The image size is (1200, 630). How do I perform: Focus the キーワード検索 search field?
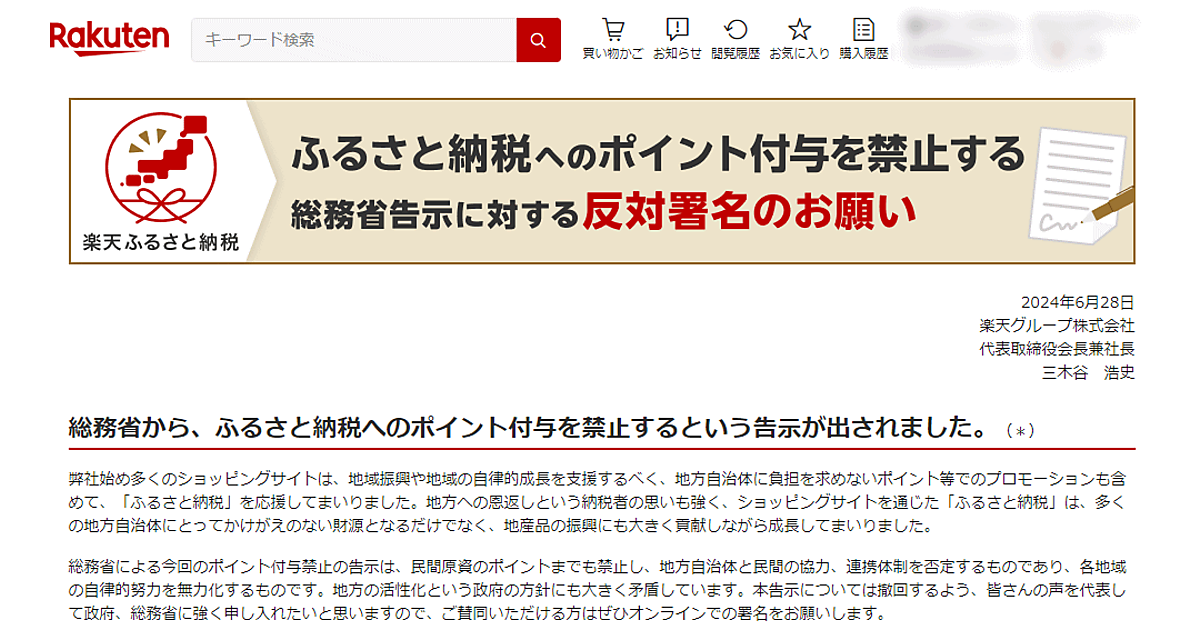pyautogui.click(x=354, y=40)
